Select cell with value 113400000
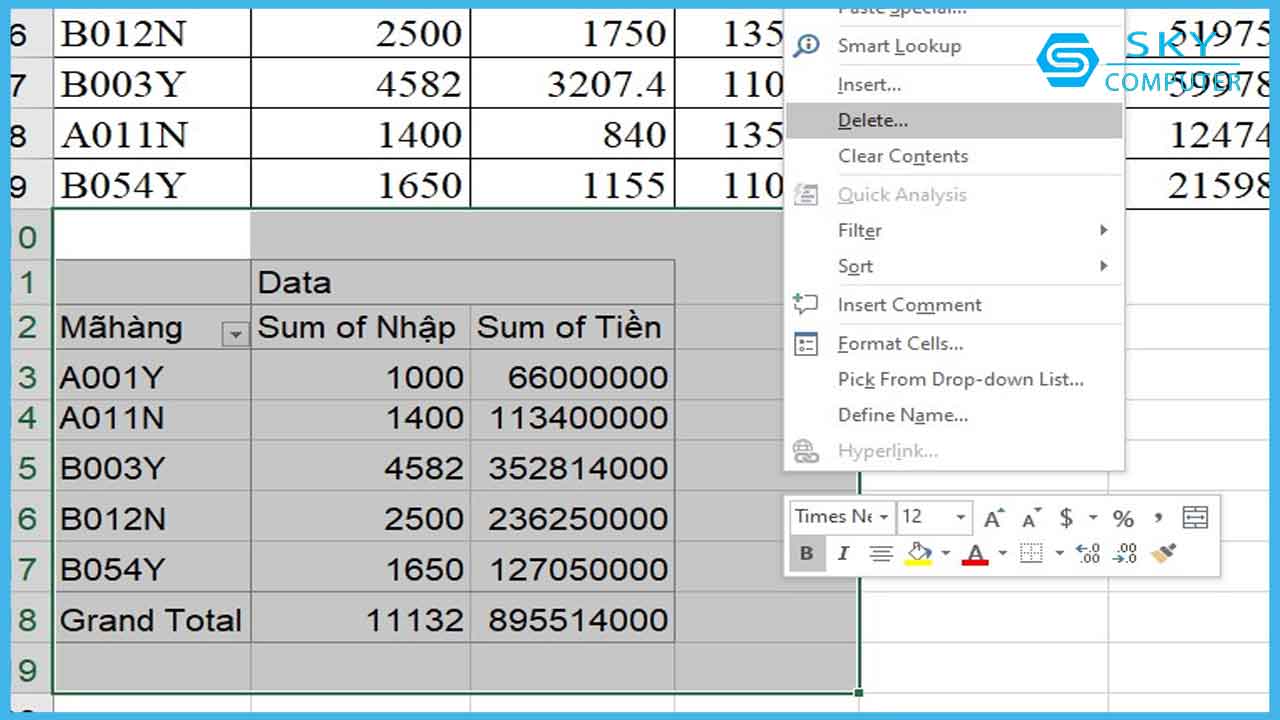Image resolution: width=1280 pixels, height=720 pixels. pos(572,419)
